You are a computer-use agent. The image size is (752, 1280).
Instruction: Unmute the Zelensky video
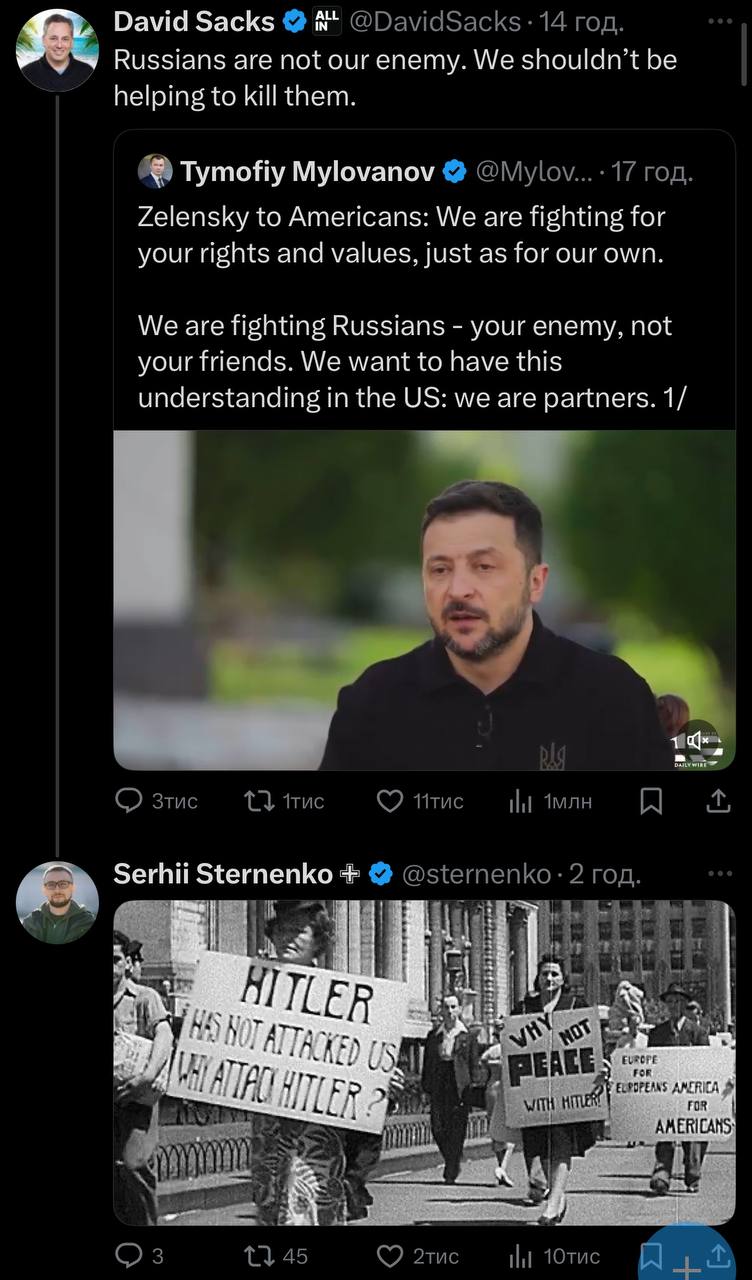tap(698, 743)
